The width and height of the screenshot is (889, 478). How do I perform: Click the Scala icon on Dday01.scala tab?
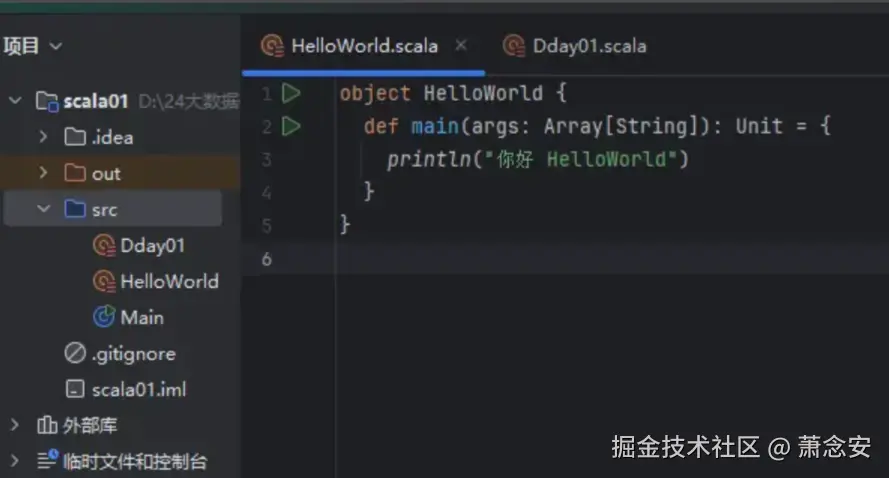(x=514, y=45)
